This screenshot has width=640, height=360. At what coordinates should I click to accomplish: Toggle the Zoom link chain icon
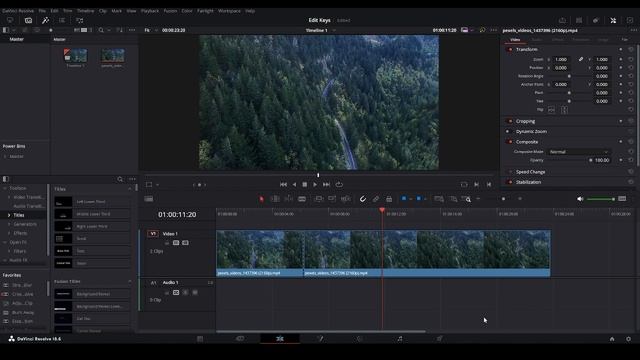point(580,59)
